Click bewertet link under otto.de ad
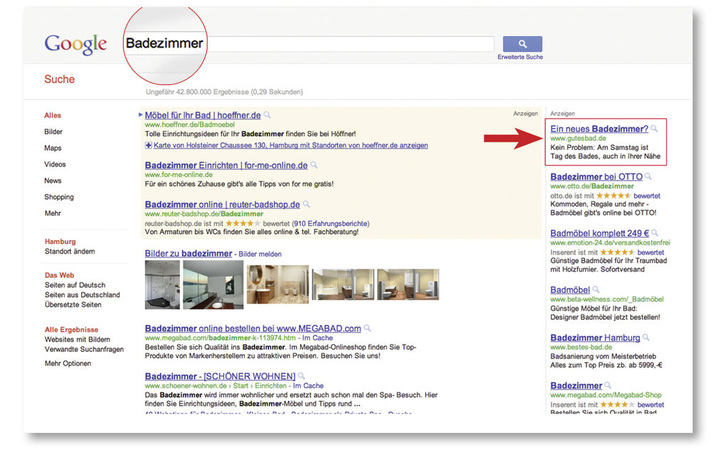Image resolution: width=728 pixels, height=452 pixels. pyautogui.click(x=647, y=196)
